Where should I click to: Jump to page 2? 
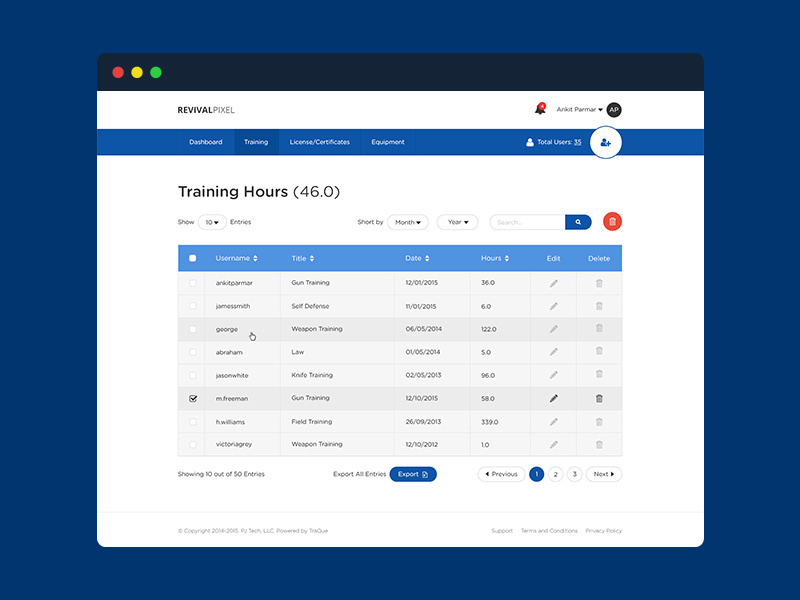(x=556, y=474)
